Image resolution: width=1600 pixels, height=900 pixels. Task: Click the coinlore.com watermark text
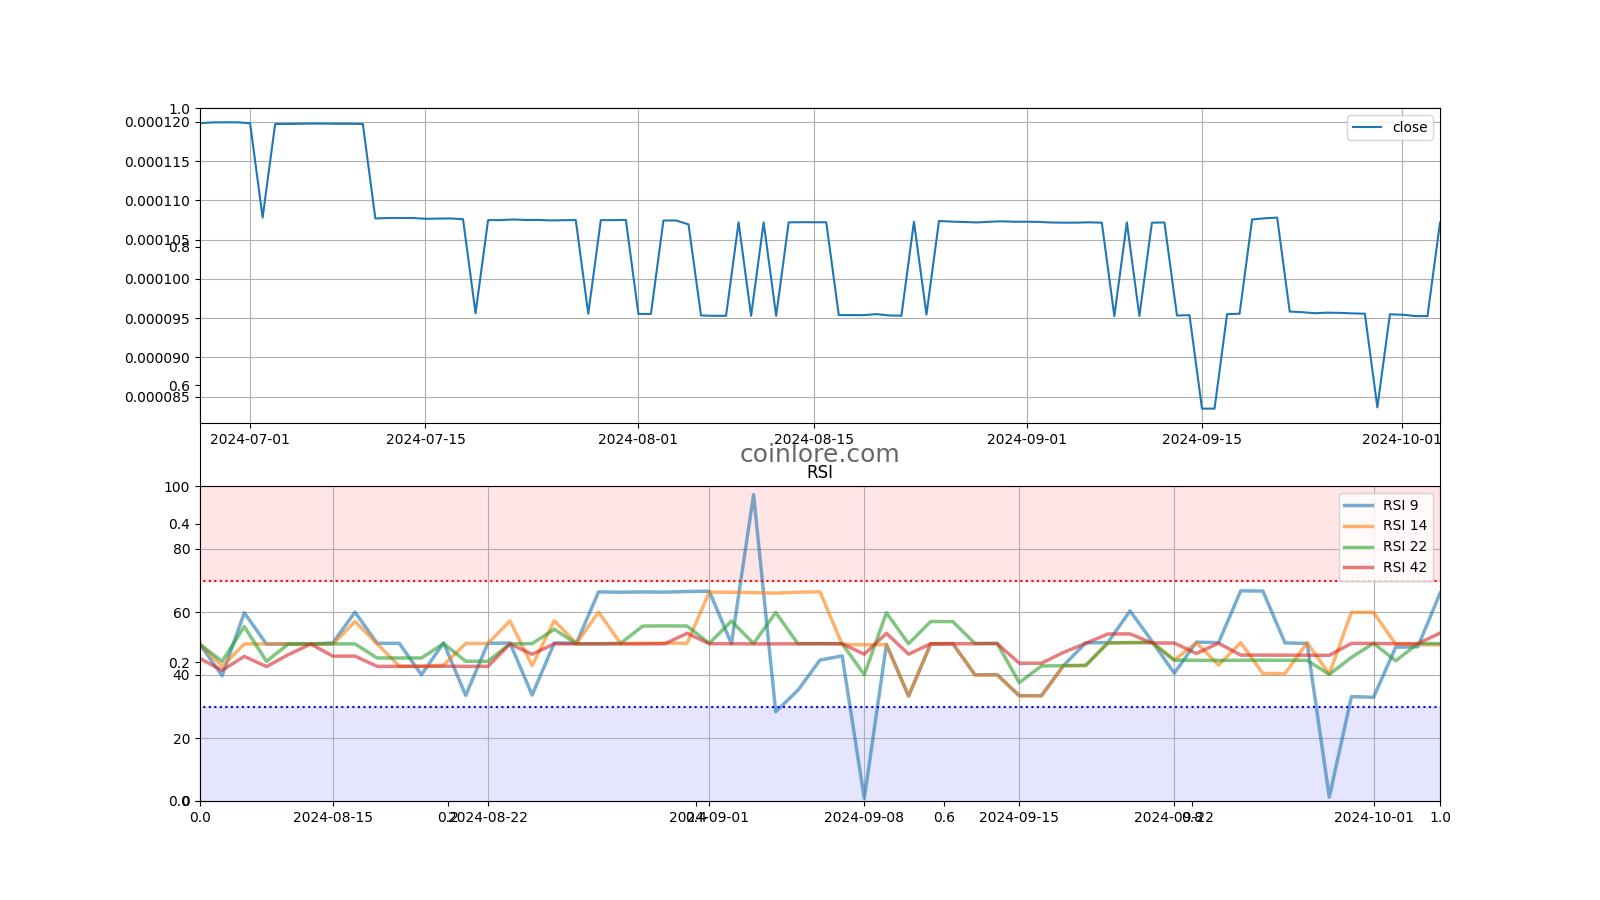coord(819,453)
